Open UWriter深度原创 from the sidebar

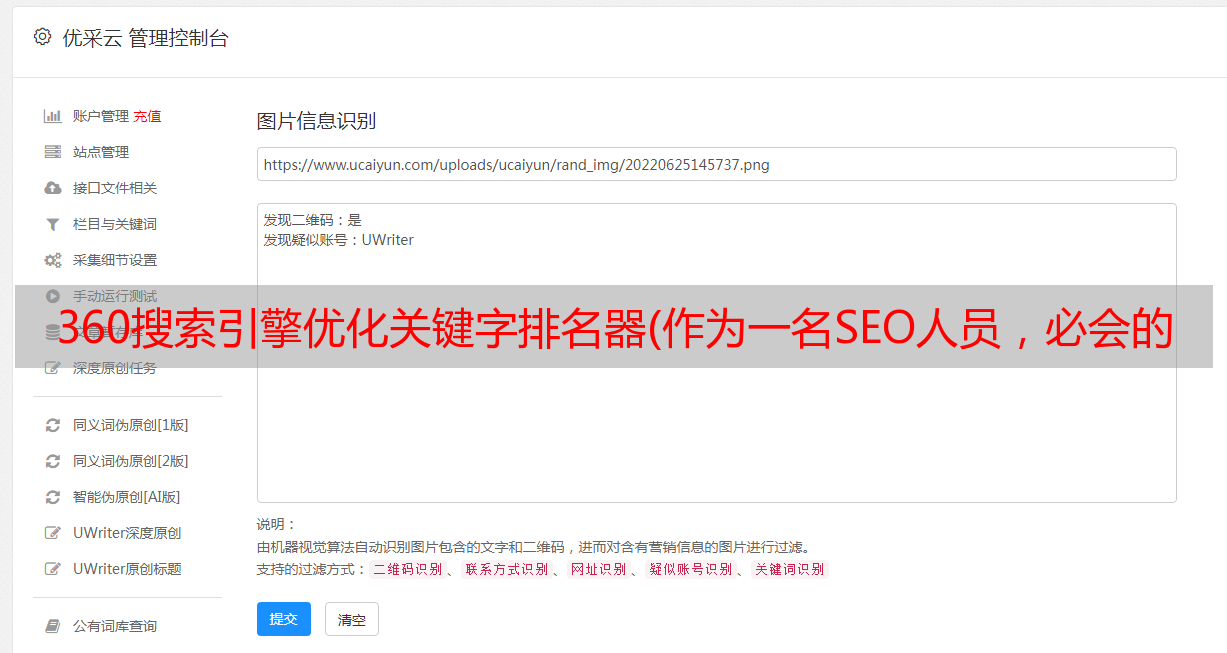pos(127,533)
